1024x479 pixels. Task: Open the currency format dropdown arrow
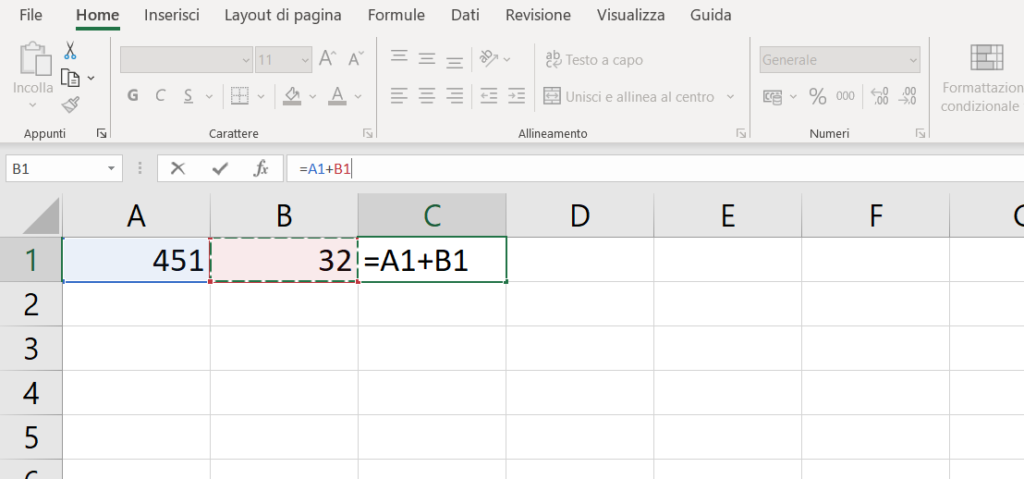[x=793, y=97]
